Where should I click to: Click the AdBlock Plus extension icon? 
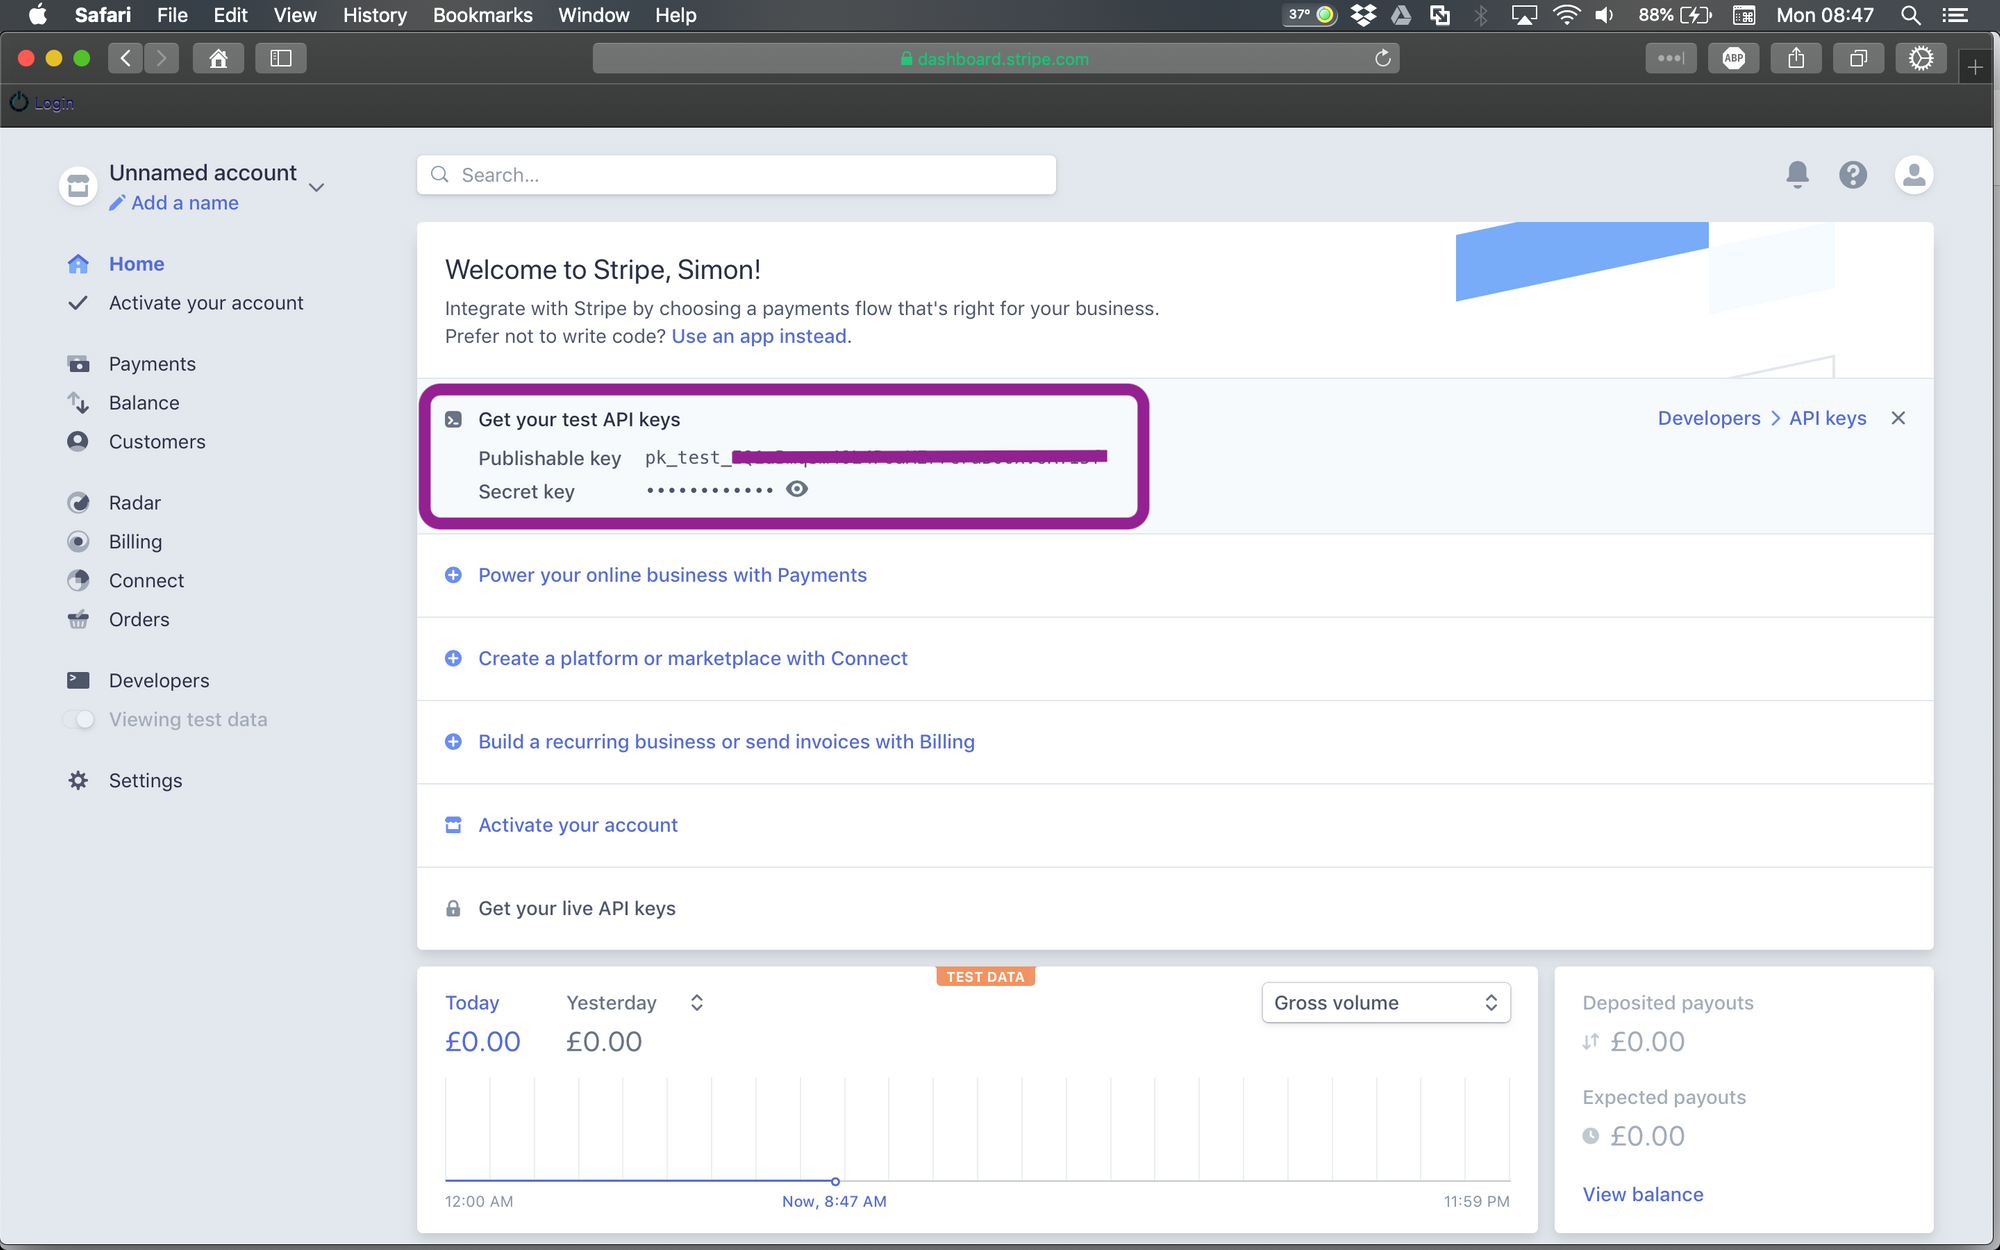1734,58
